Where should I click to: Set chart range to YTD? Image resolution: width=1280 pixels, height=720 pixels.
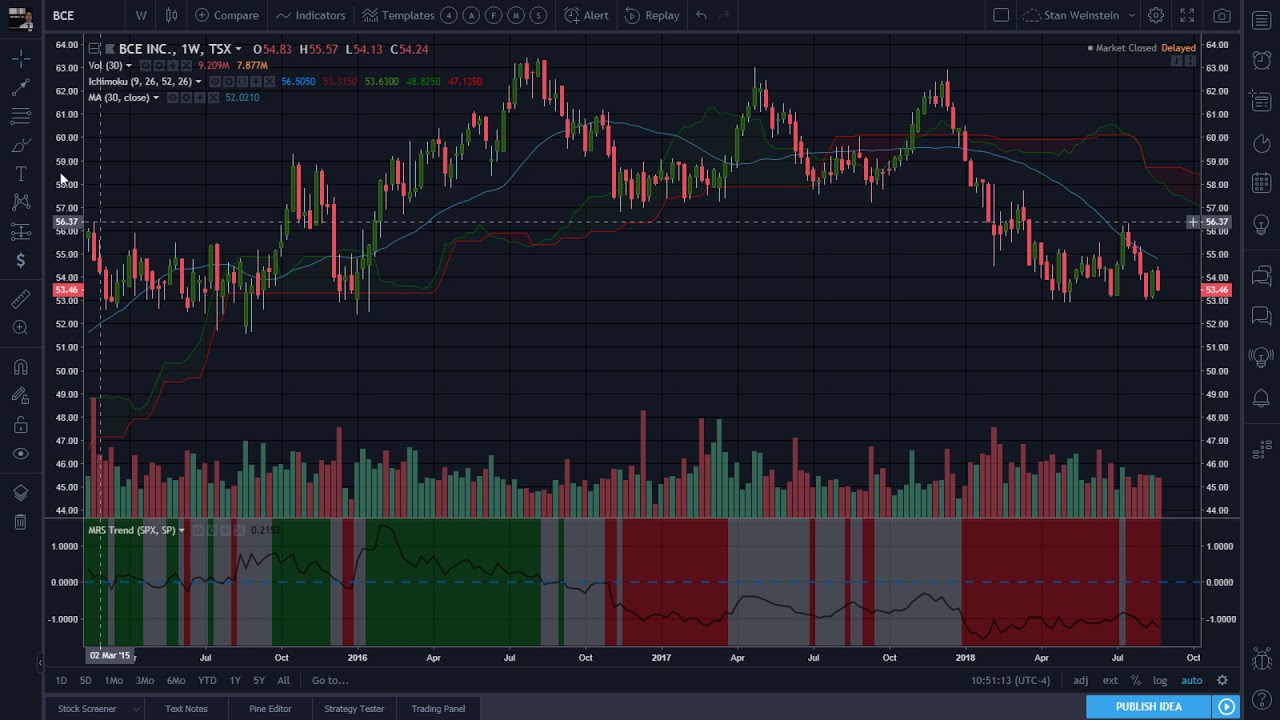coord(207,681)
